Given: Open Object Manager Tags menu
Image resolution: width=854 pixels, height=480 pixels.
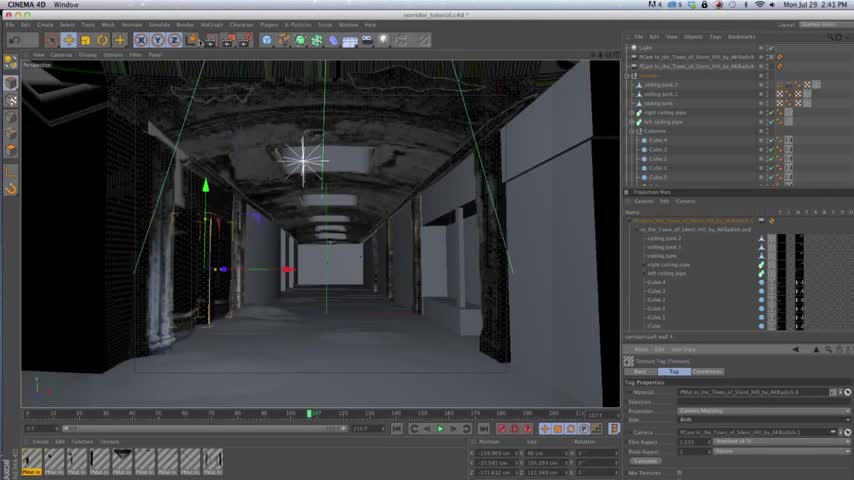Looking at the screenshot, I should pyautogui.click(x=716, y=37).
